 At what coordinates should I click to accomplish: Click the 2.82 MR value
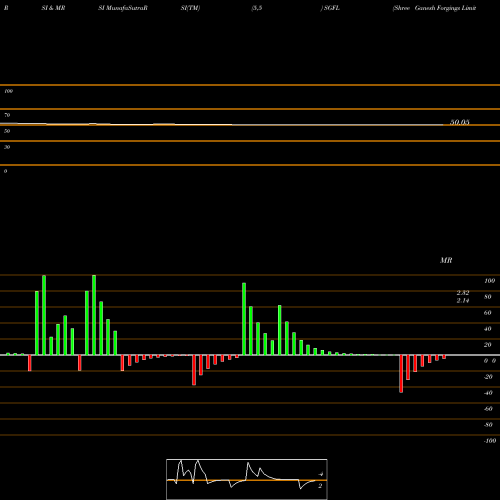point(463,293)
